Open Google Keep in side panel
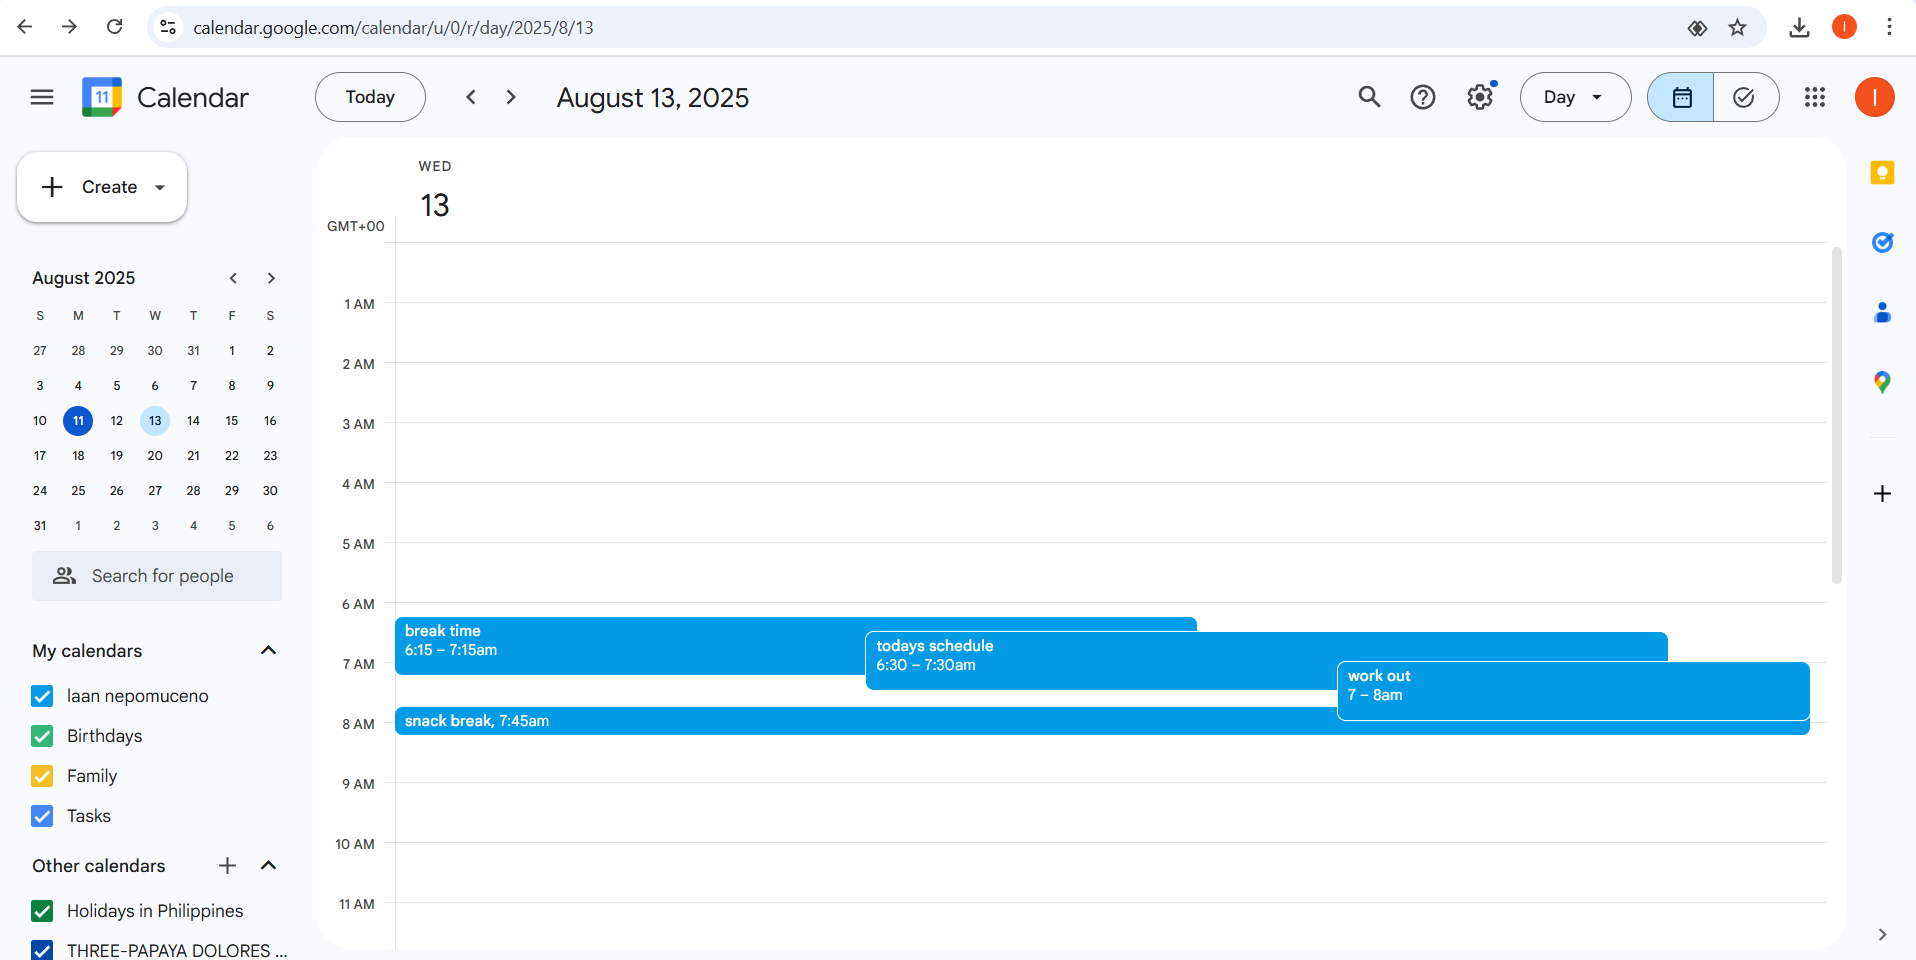1916x960 pixels. coord(1882,173)
